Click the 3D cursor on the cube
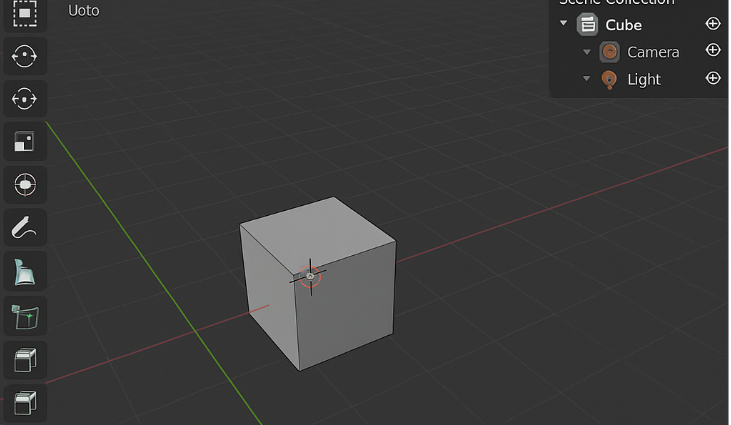The height and width of the screenshot is (425, 731). tap(310, 277)
